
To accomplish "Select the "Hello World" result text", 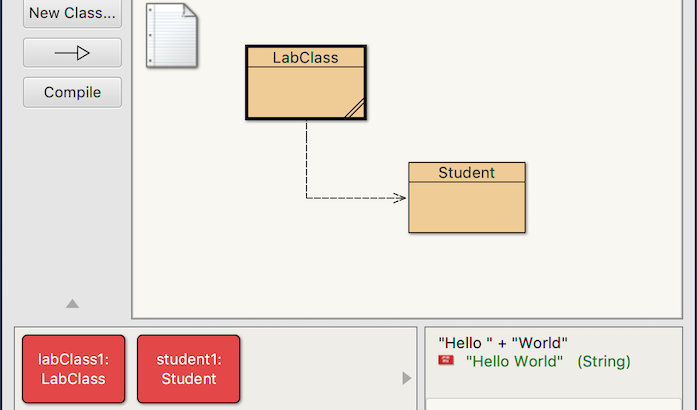I will coord(514,361).
